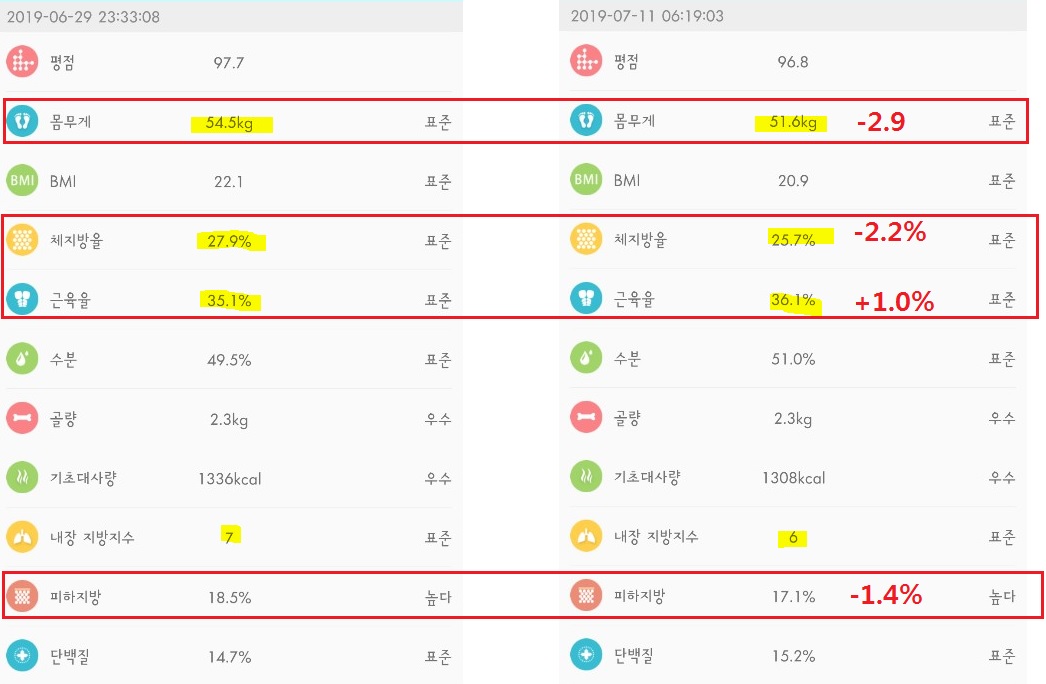Click 높다 status in left 피하지방 row
The width and height of the screenshot is (1046, 684).
[438, 597]
